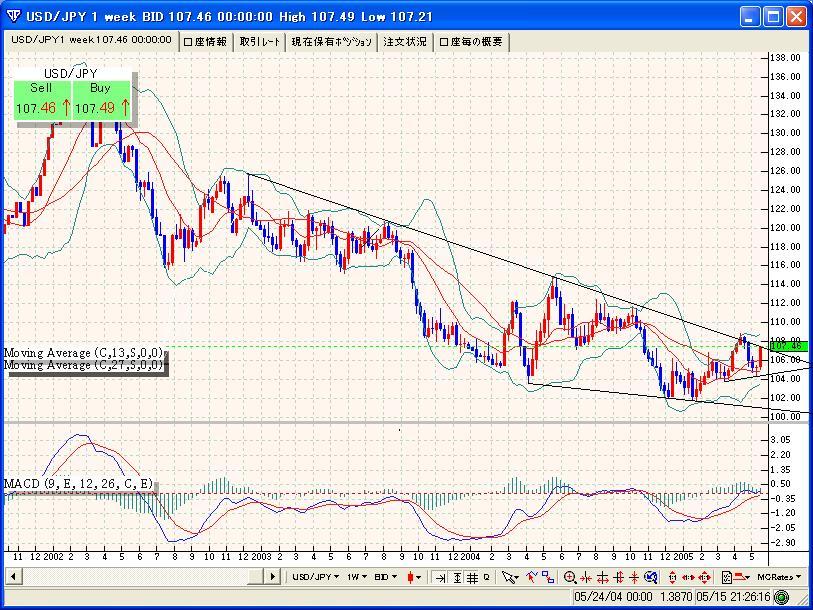Open the BID price type dropdown
Viewport: 813px width, 610px height.
coord(388,577)
